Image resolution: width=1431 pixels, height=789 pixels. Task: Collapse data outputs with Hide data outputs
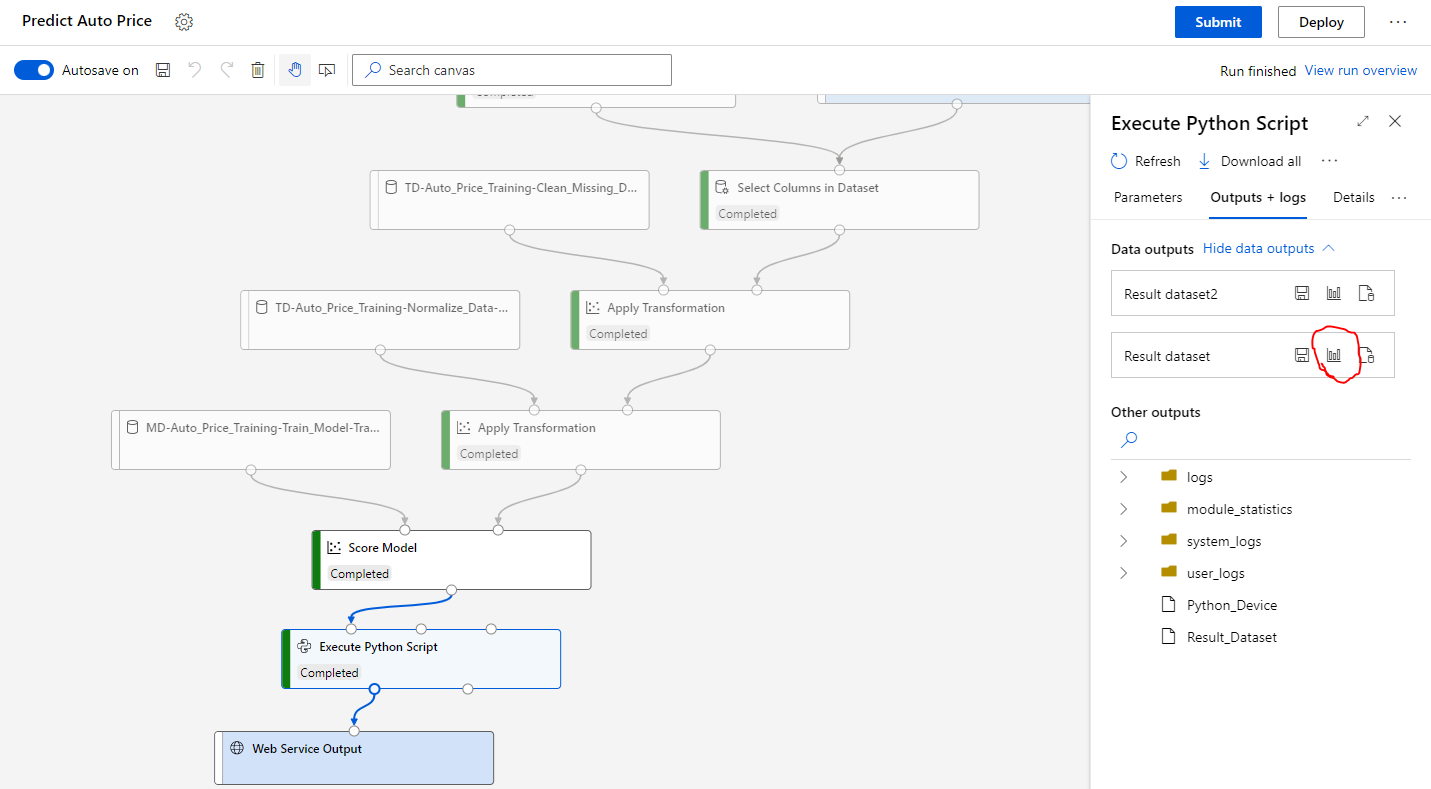(x=1269, y=248)
